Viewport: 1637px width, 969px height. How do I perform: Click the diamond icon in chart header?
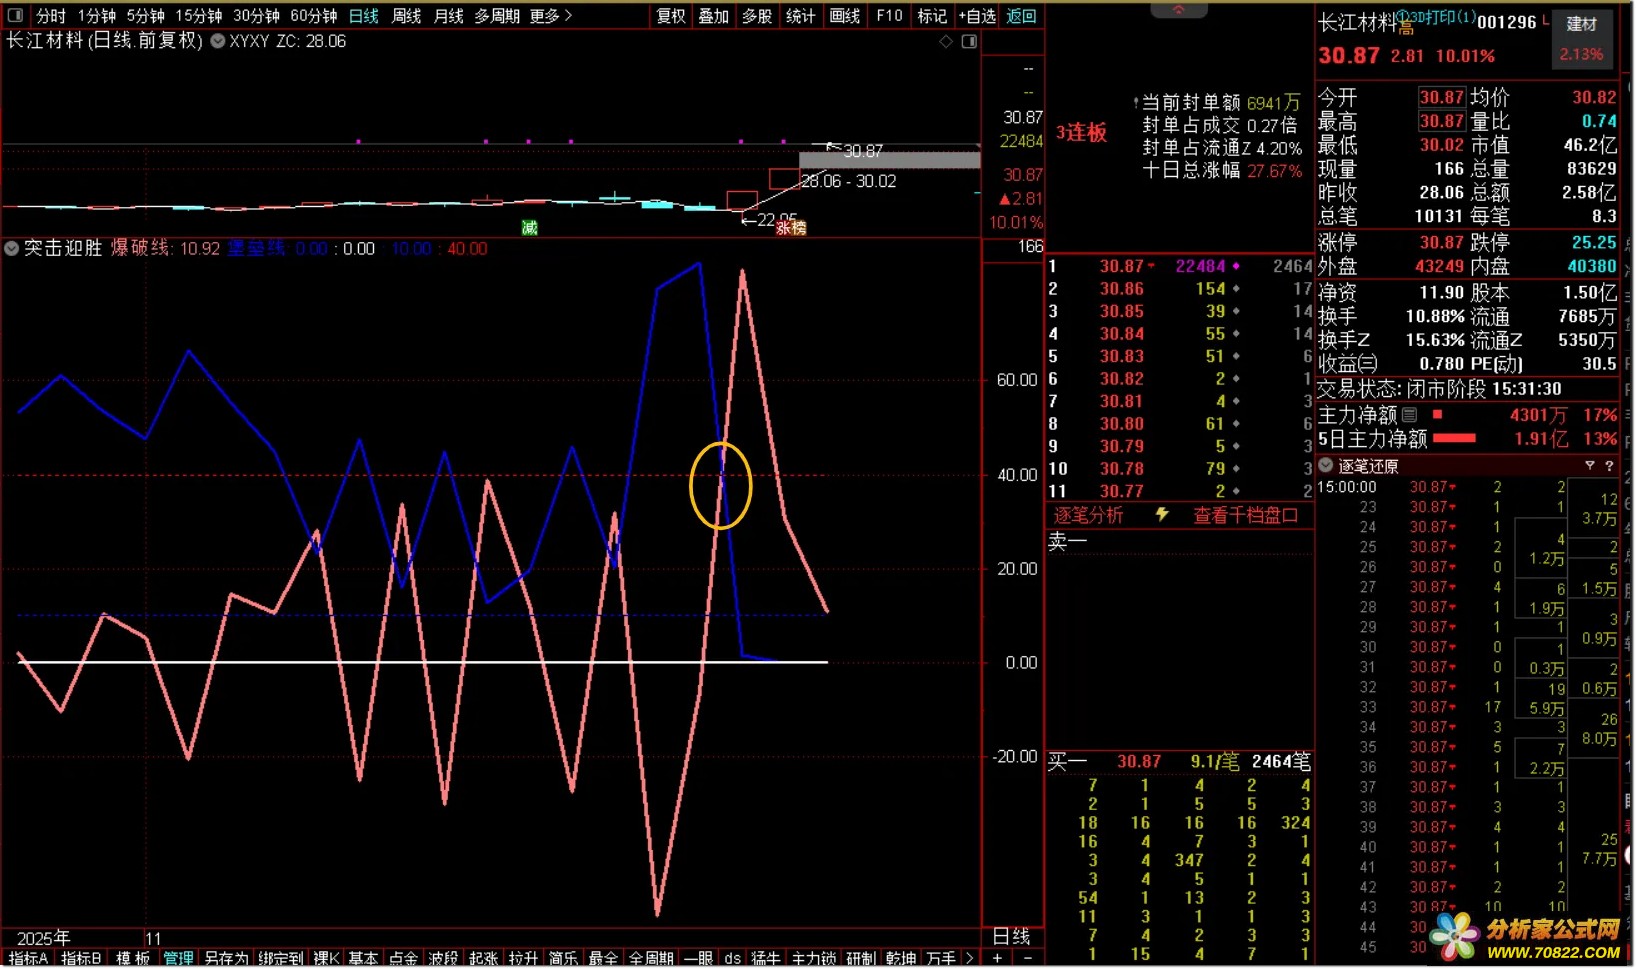(946, 41)
